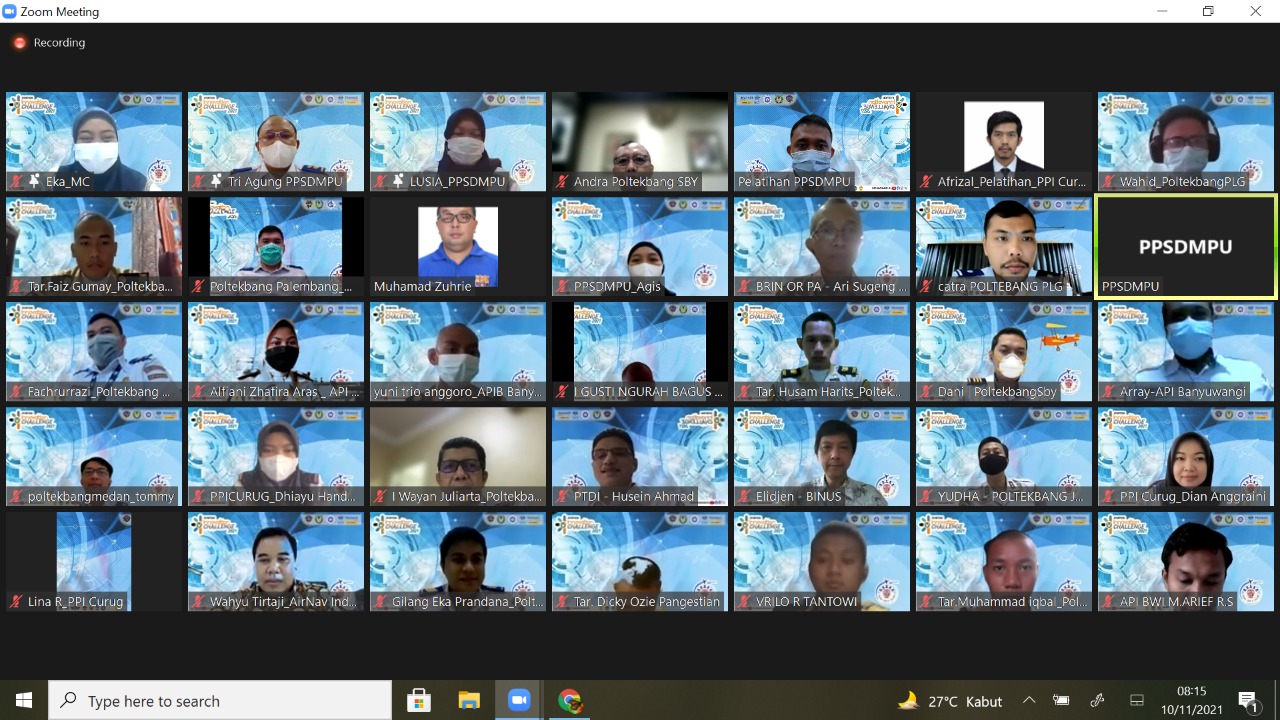Open Google Chrome from the taskbar

[x=570, y=700]
